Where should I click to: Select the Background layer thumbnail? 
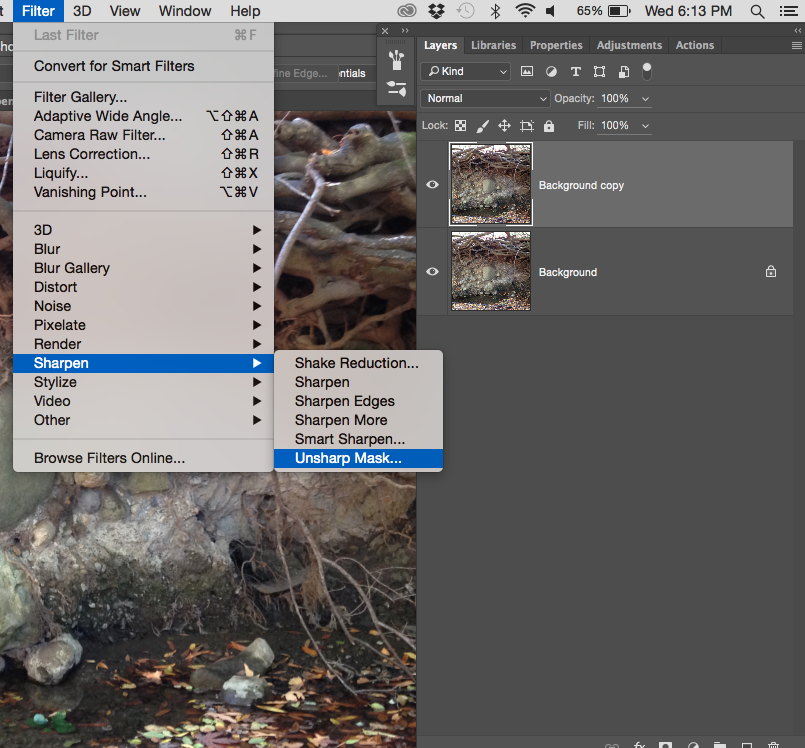click(491, 271)
